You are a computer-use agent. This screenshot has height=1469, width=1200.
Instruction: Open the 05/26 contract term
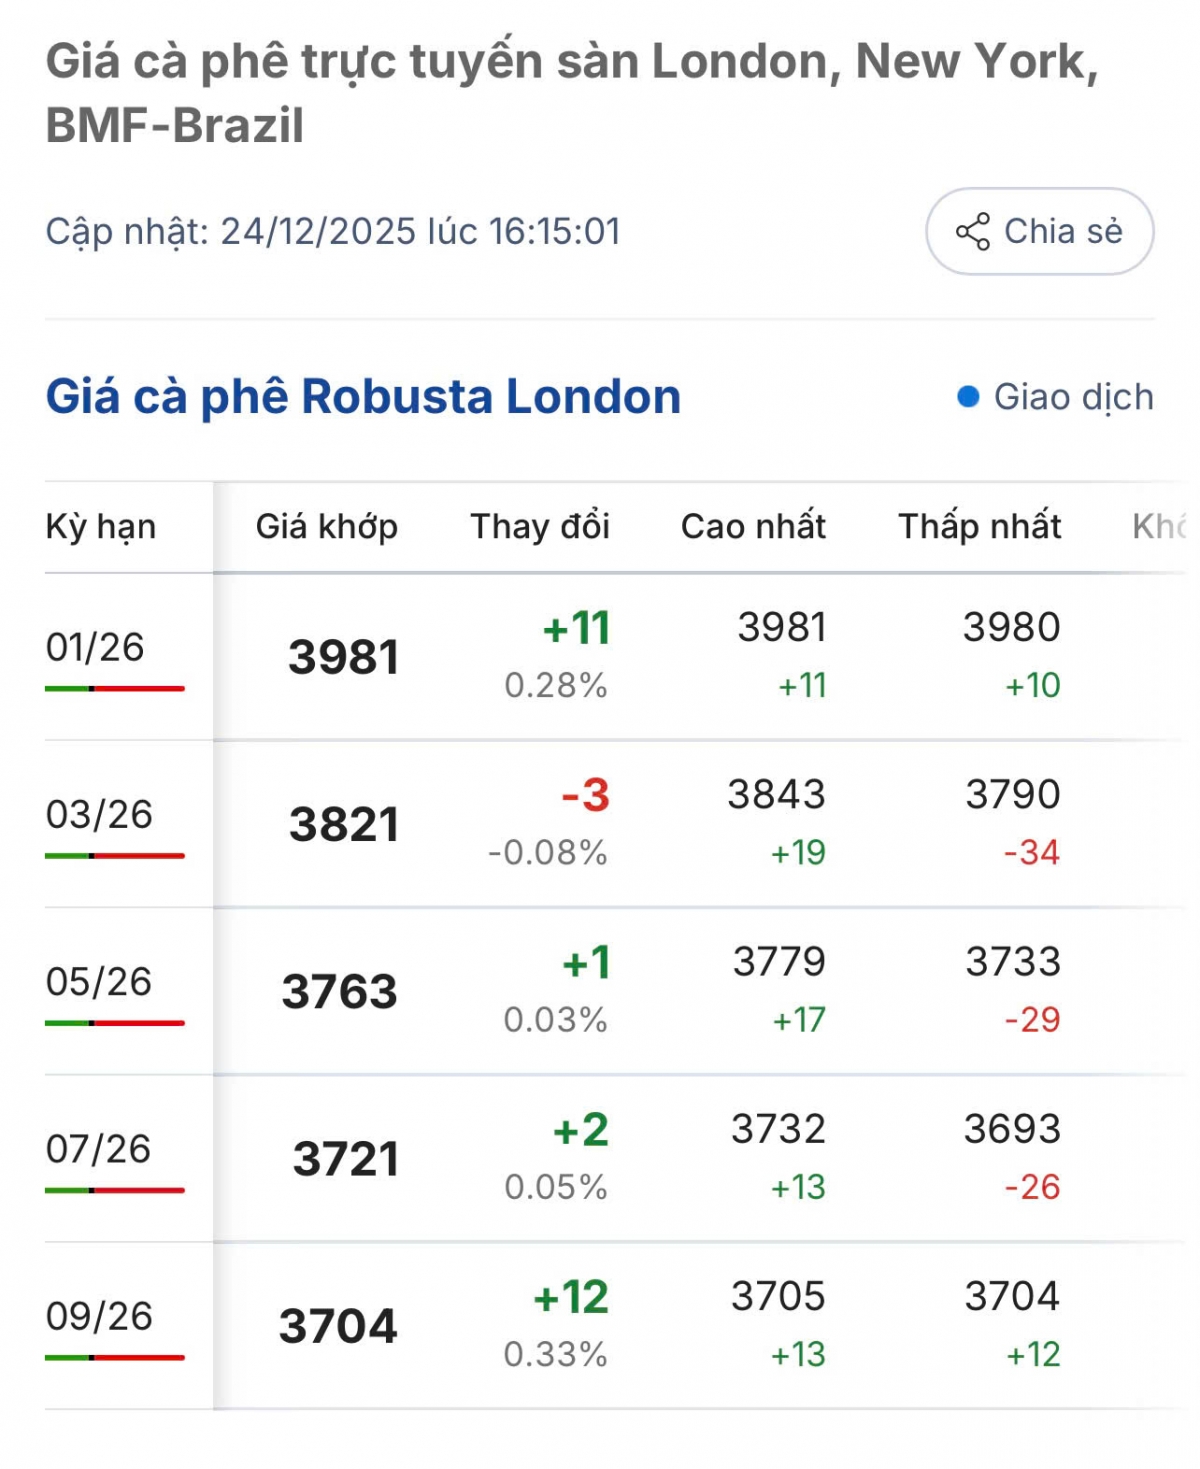[99, 981]
